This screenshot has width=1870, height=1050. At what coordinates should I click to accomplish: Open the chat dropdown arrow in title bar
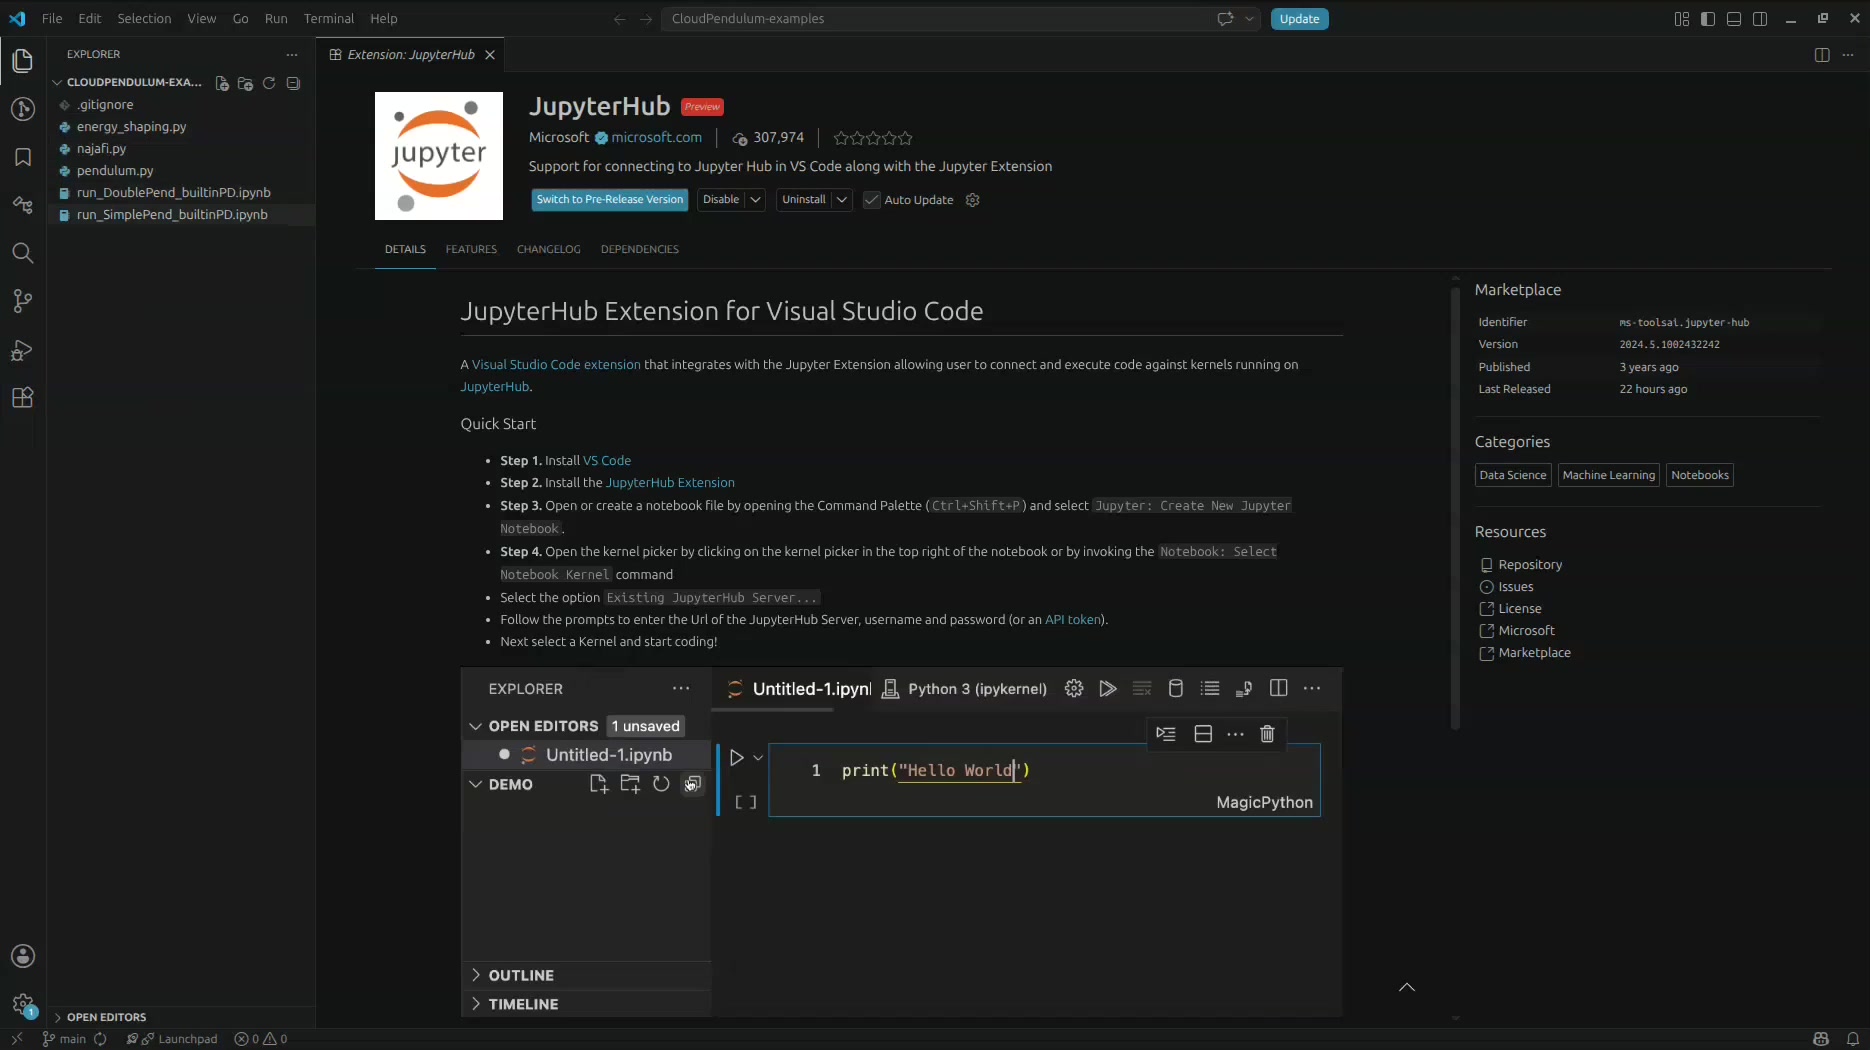pyautogui.click(x=1249, y=19)
